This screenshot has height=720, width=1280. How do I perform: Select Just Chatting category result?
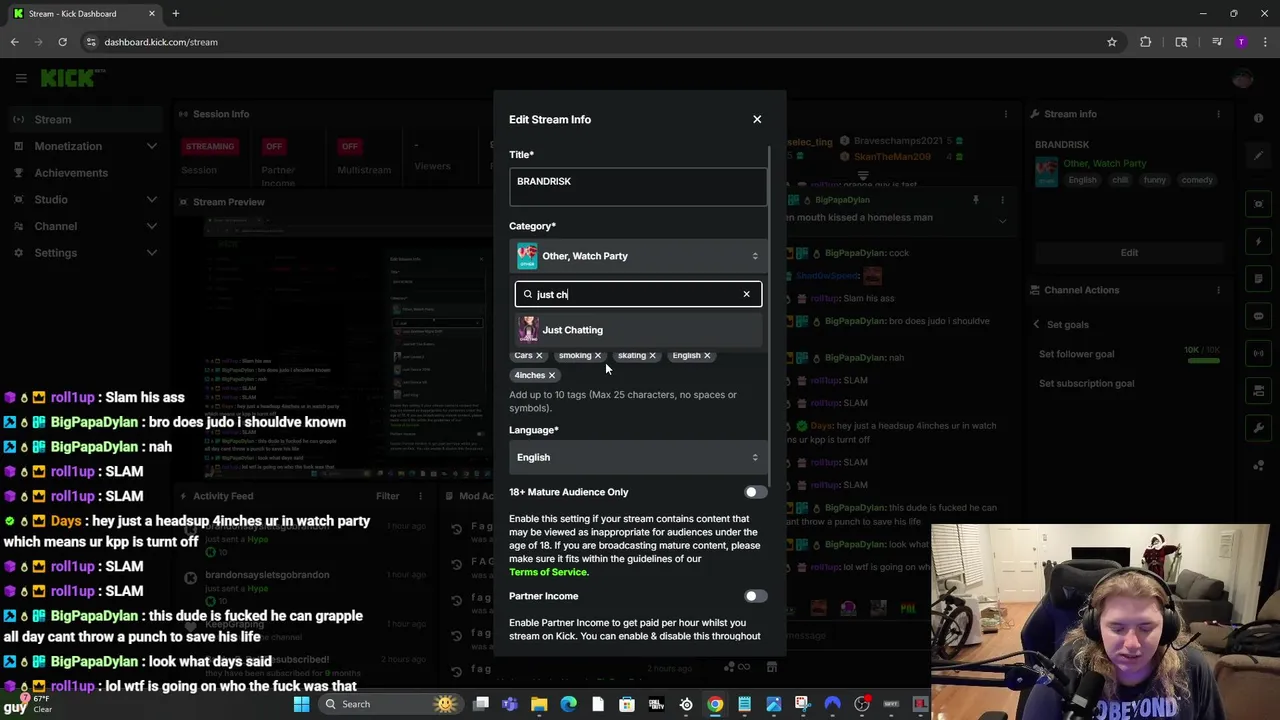pyautogui.click(x=638, y=330)
